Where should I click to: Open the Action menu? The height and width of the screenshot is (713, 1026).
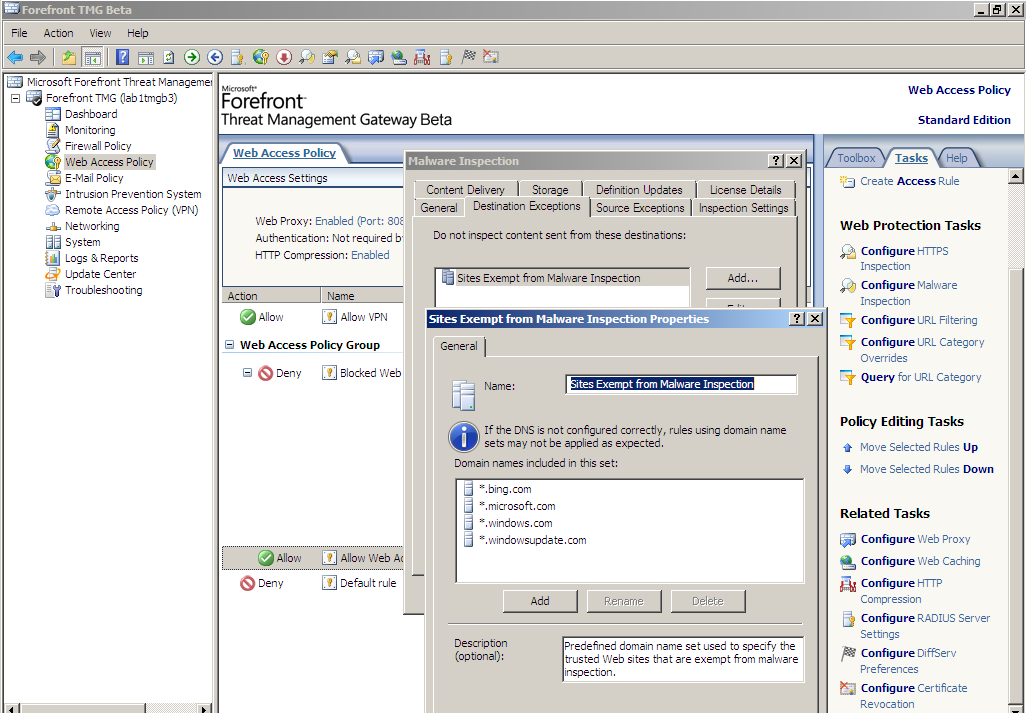[x=58, y=33]
